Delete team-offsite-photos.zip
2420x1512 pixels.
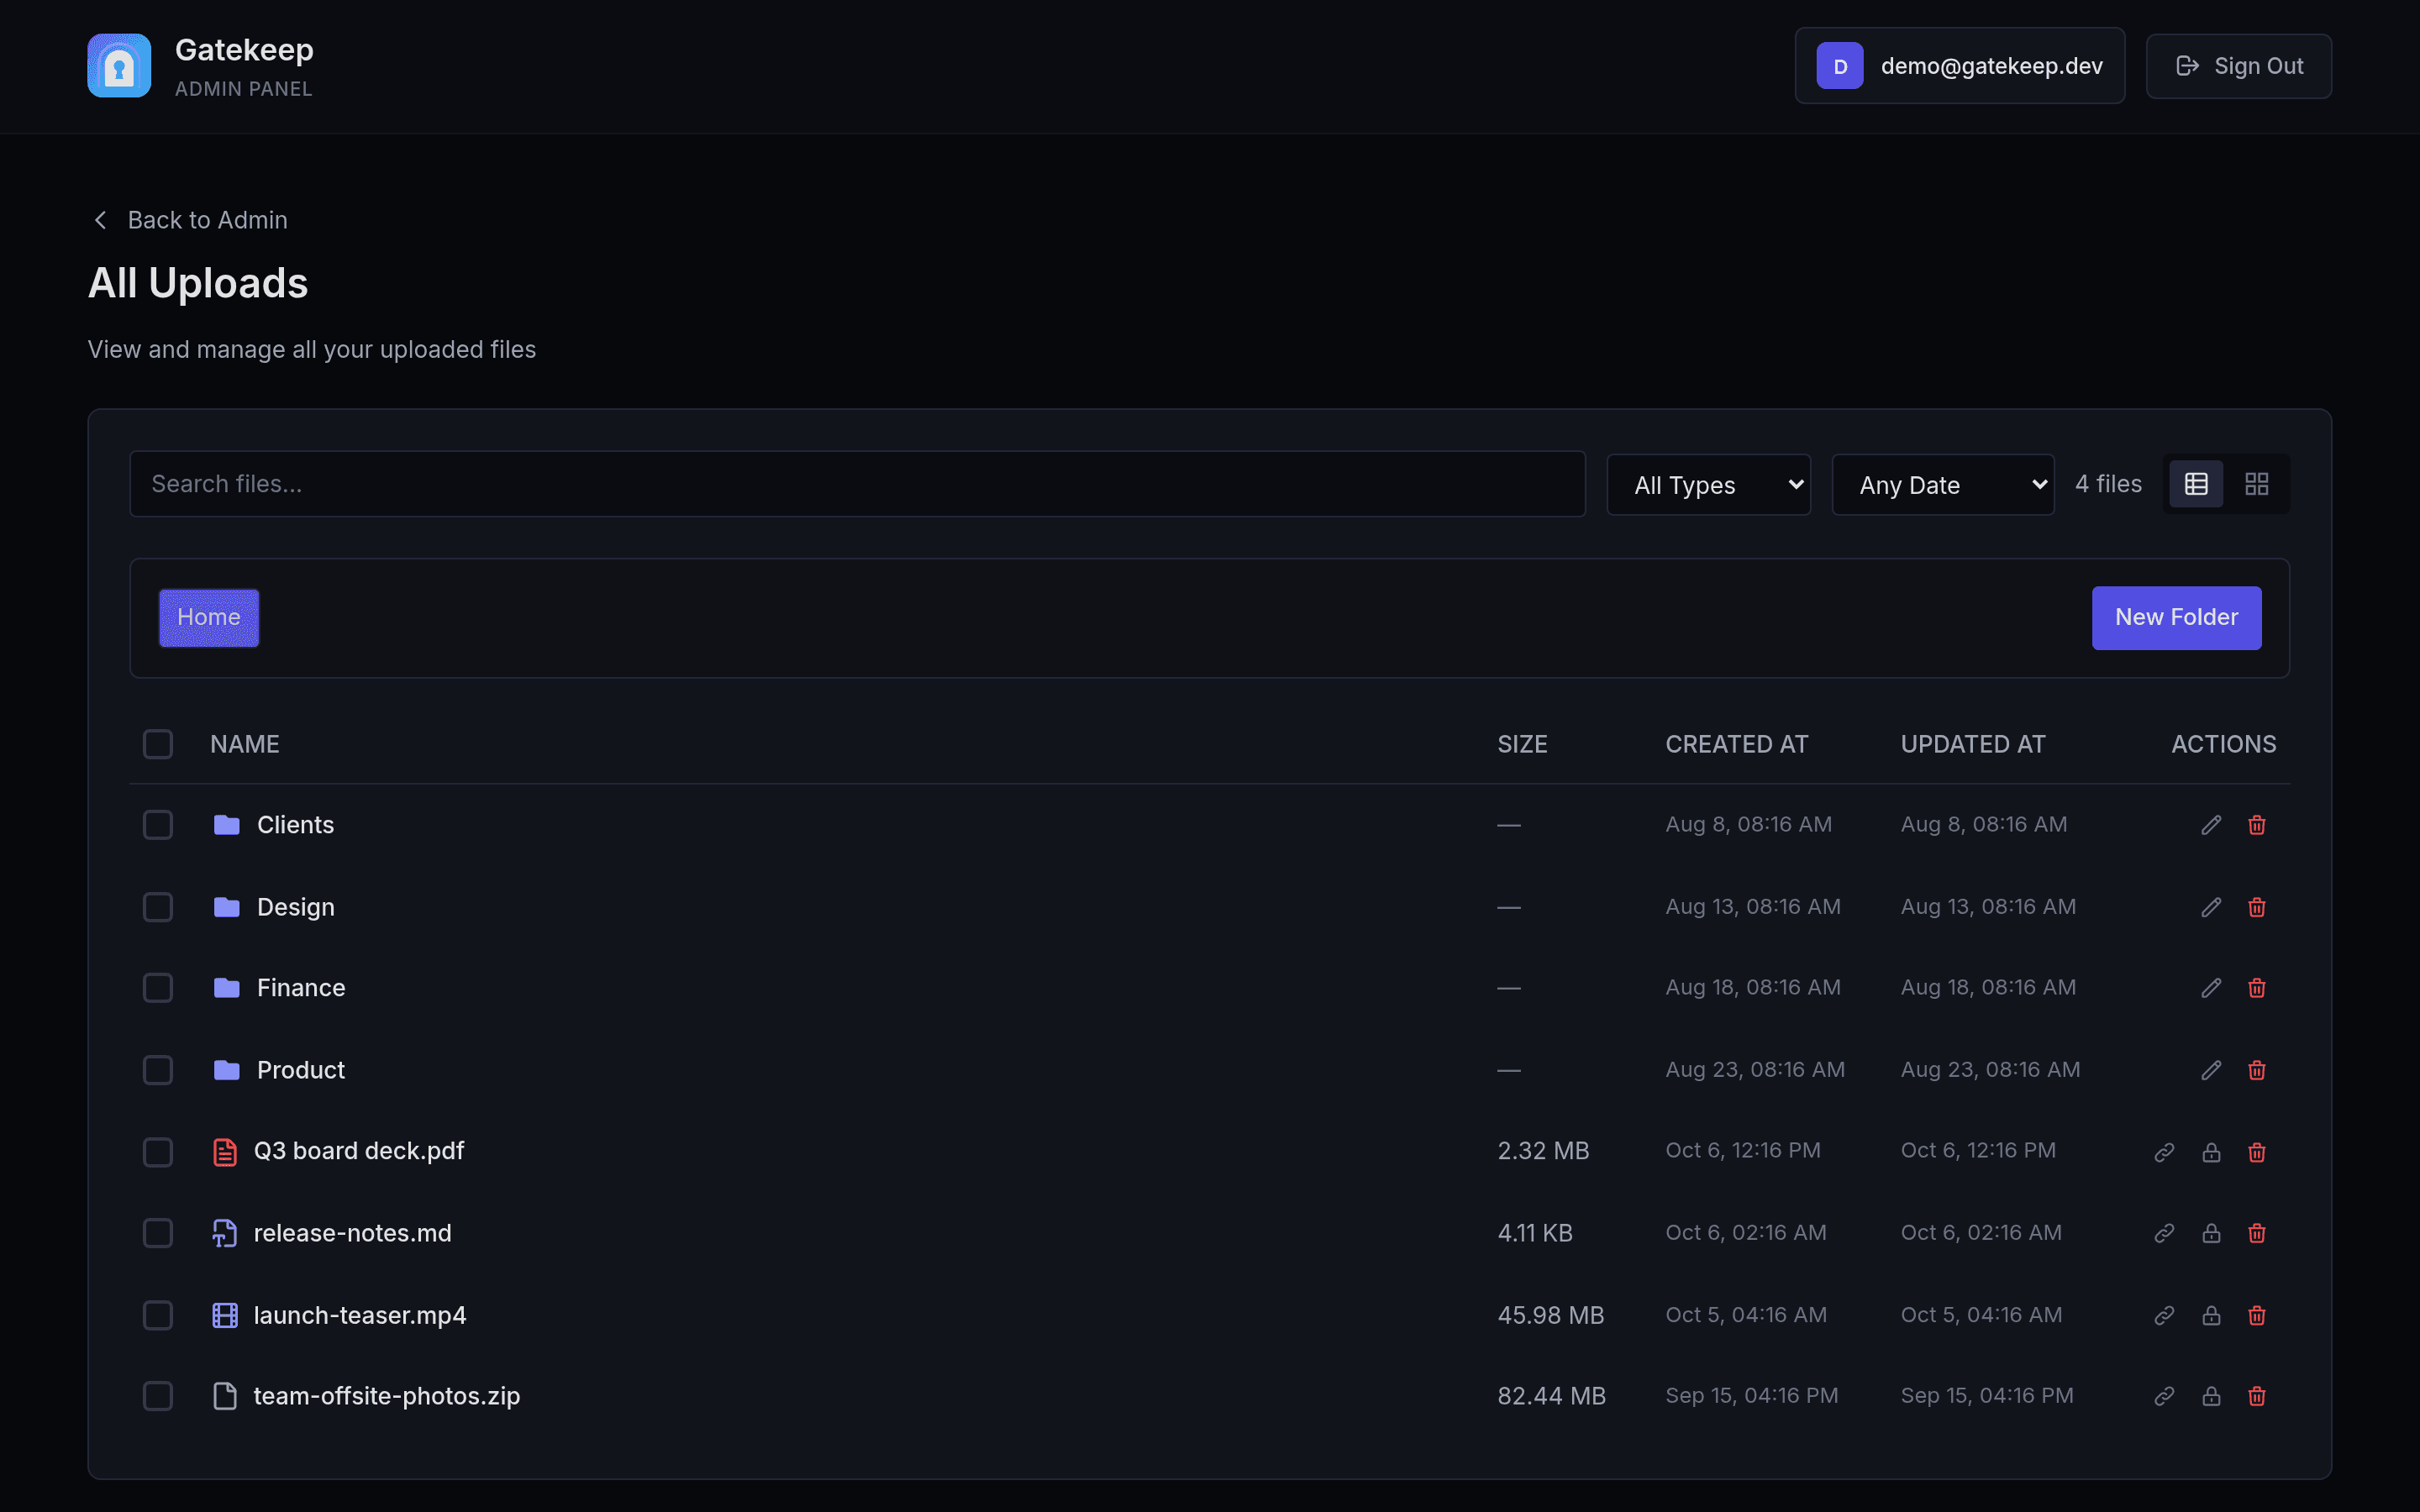[x=2257, y=1396]
